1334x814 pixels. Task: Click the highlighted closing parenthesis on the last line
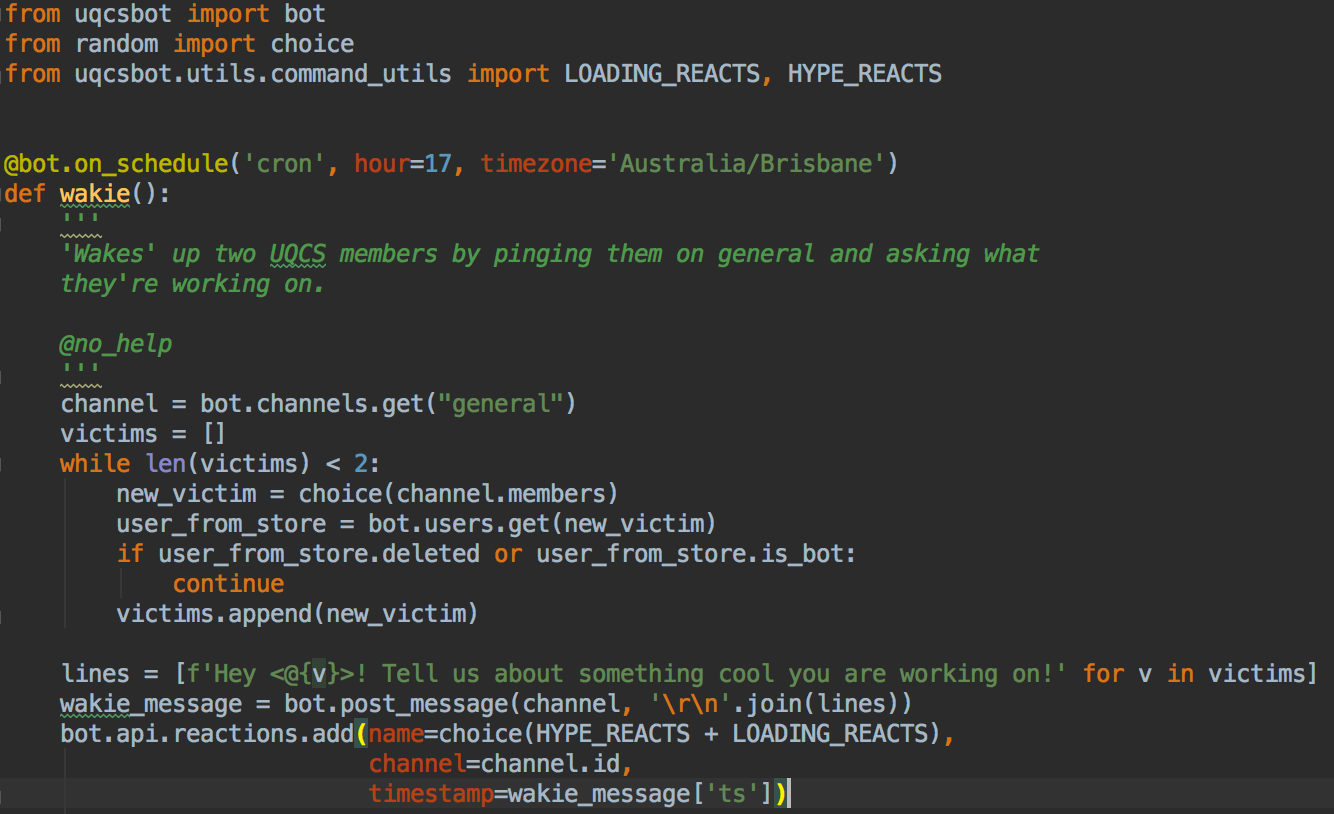(x=781, y=794)
